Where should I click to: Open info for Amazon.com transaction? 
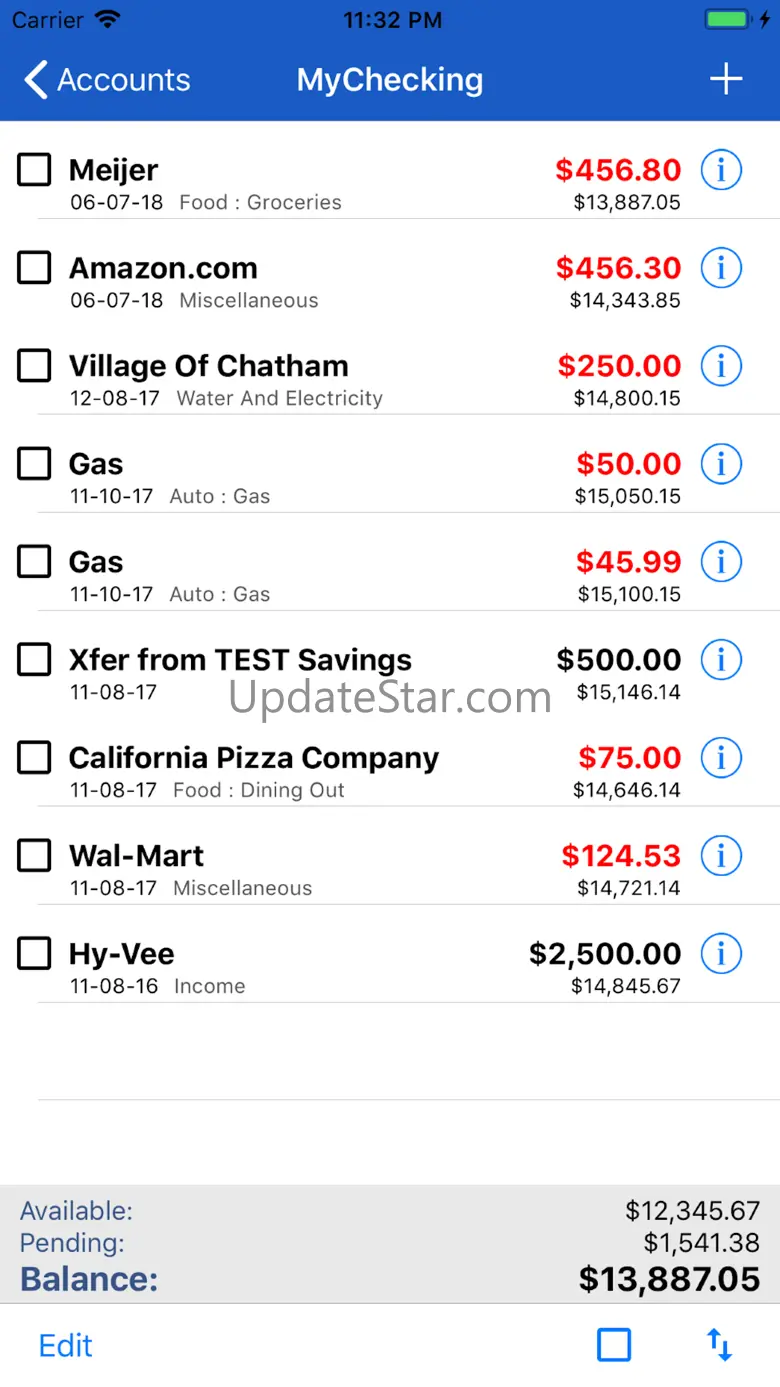click(x=721, y=268)
